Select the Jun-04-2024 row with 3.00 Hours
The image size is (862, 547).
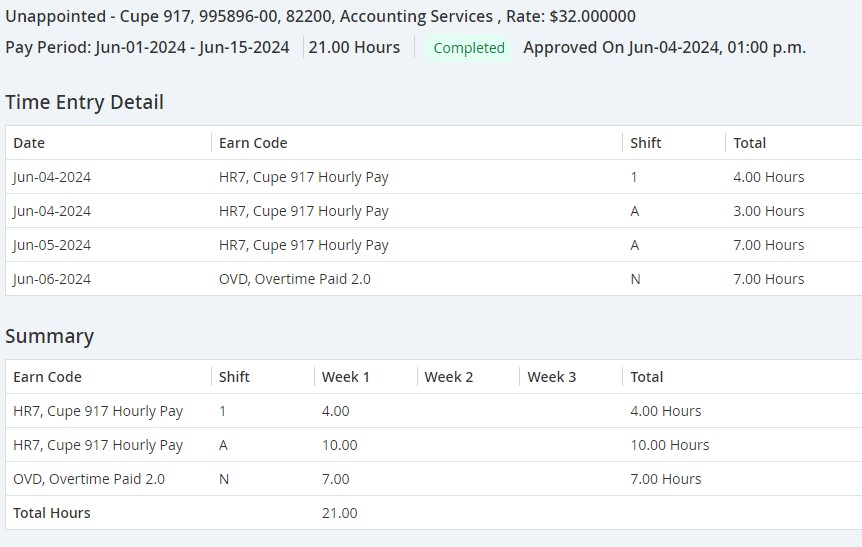(x=434, y=211)
